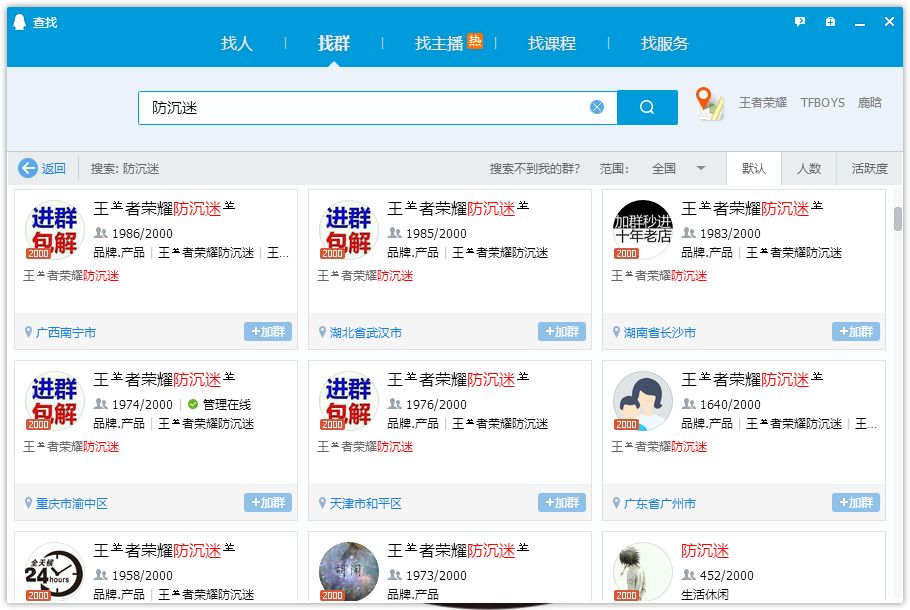Click the results vertical scrollbar thumb
Image resolution: width=910 pixels, height=610 pixels.
[x=897, y=219]
